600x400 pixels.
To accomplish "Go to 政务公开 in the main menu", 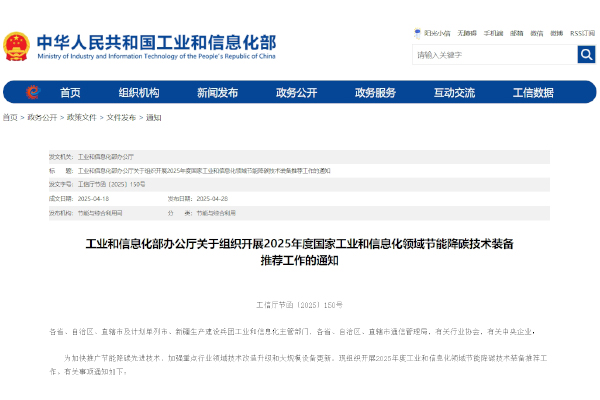I will (x=296, y=92).
